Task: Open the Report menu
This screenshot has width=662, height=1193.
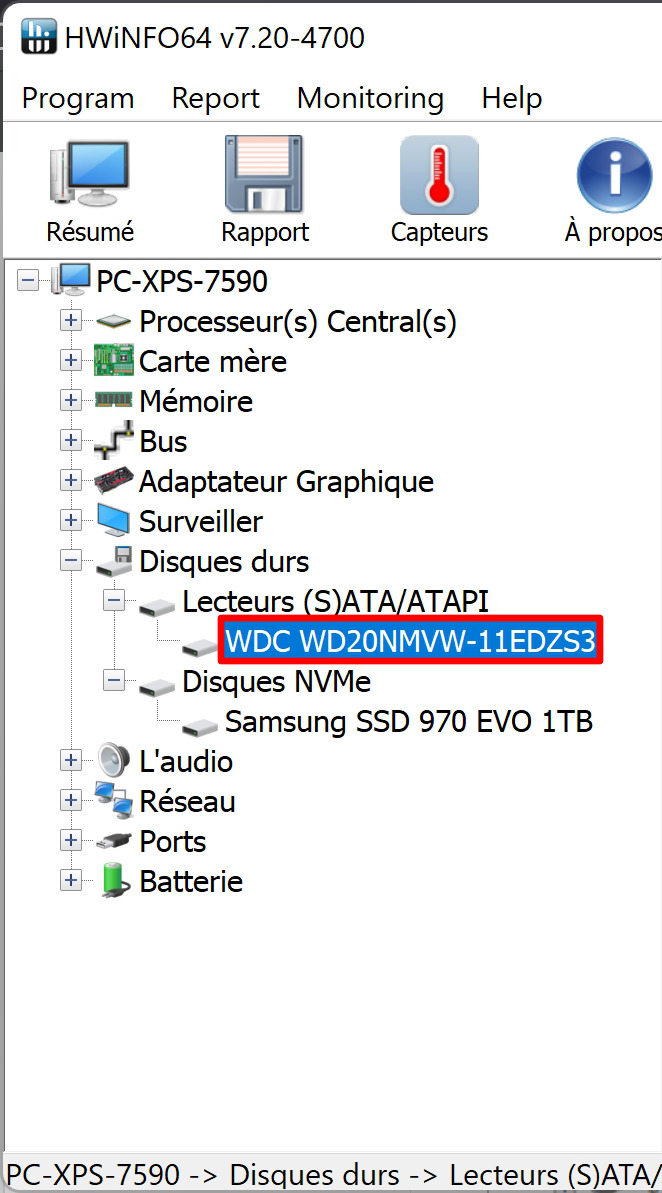Action: pos(216,98)
